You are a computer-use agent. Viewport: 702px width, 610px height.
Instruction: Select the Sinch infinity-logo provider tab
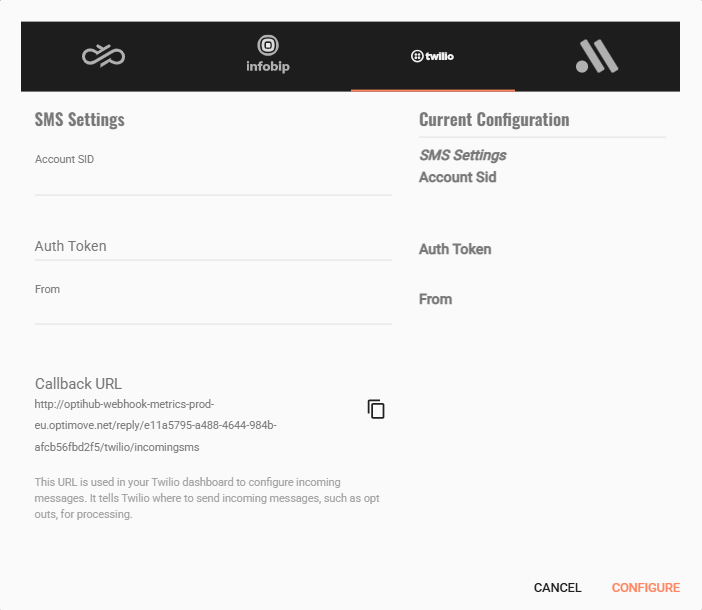click(x=103, y=56)
